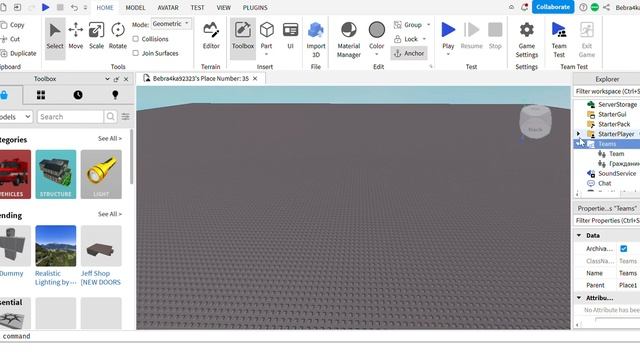Switch to the VIEW ribbon tab
The height and width of the screenshot is (360, 640).
point(223,7)
